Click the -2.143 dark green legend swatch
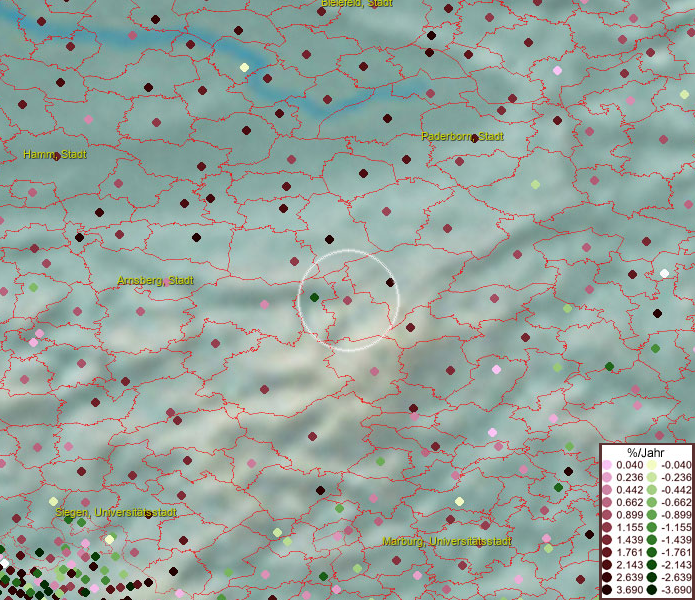This screenshot has height=600, width=695. (x=652, y=565)
